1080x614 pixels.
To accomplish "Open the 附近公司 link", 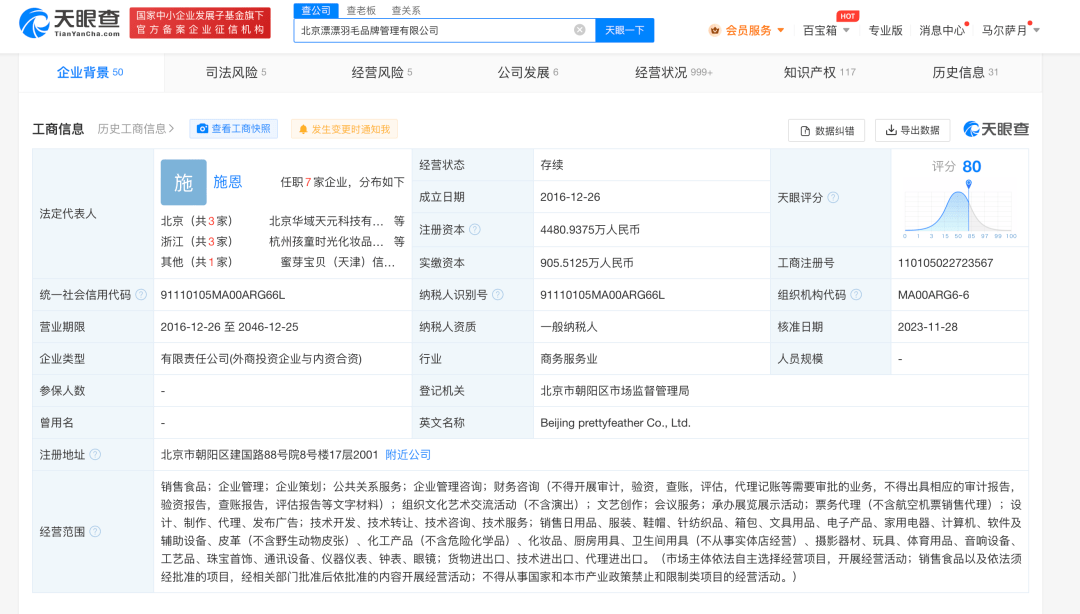I will click(408, 455).
